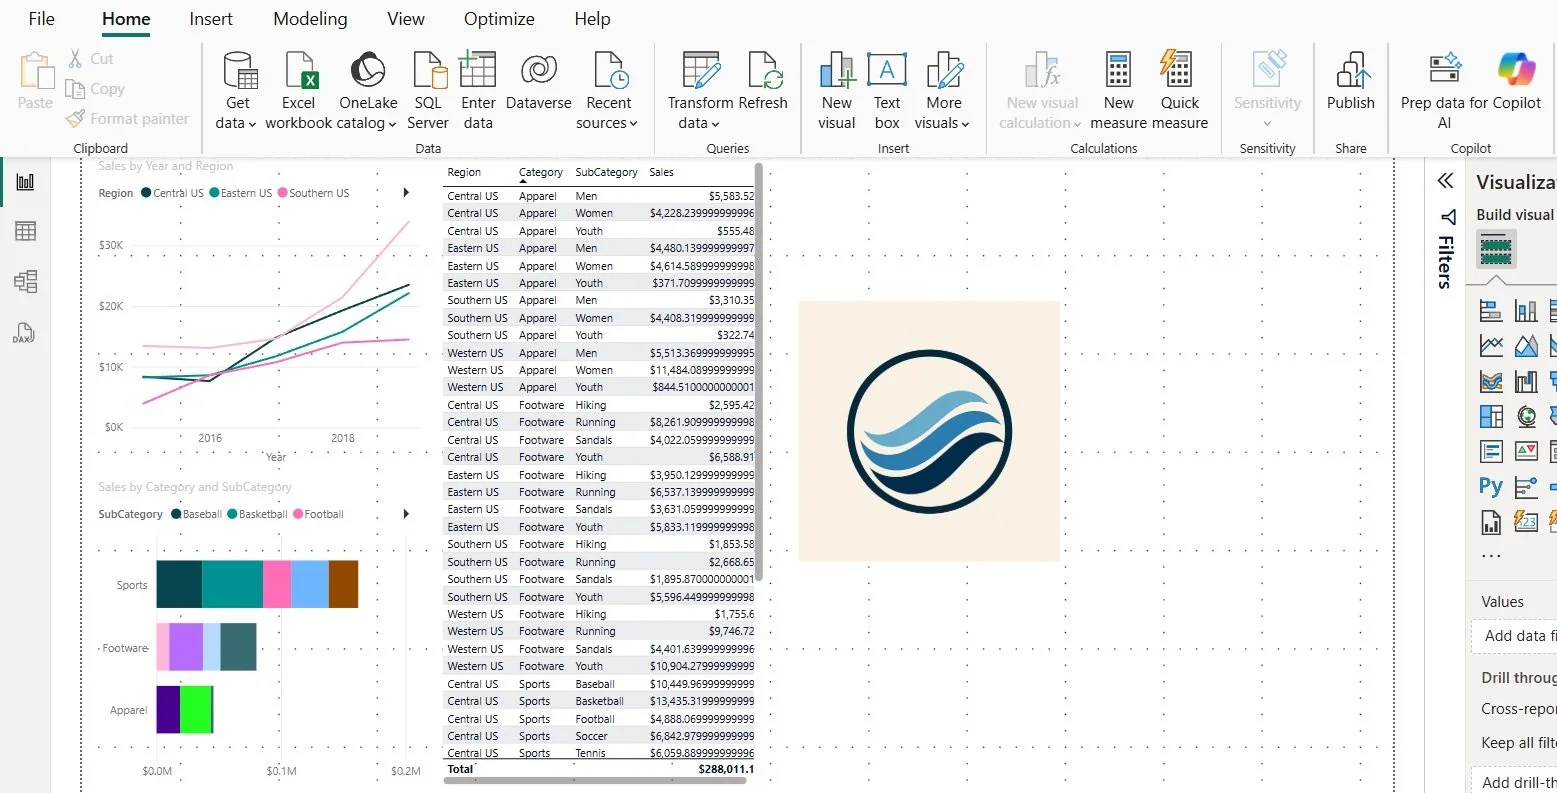The height and width of the screenshot is (793, 1557).
Task: Select the key influencers visual icon
Action: tap(1526, 487)
